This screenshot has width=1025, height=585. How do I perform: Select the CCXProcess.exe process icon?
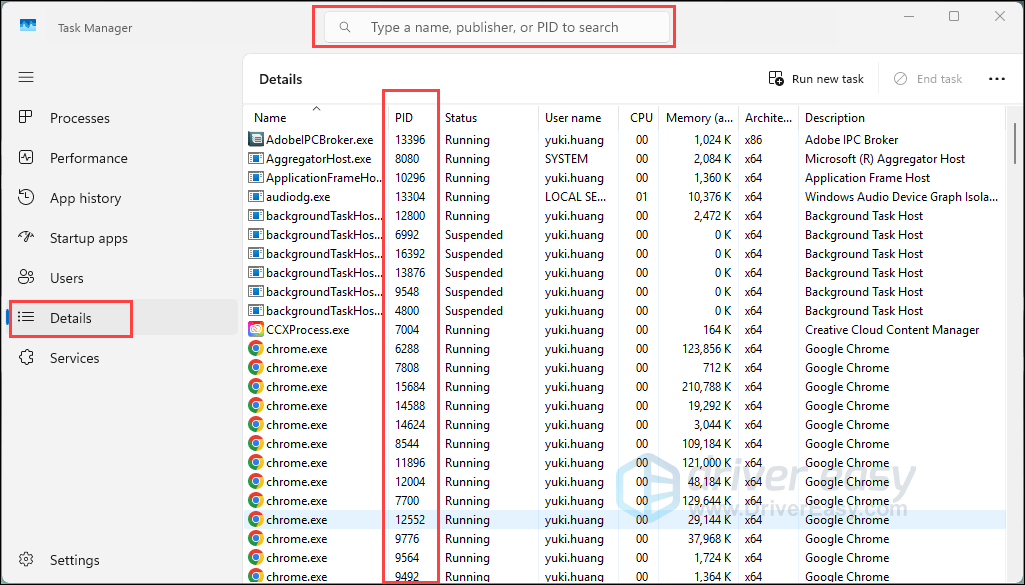coord(256,330)
